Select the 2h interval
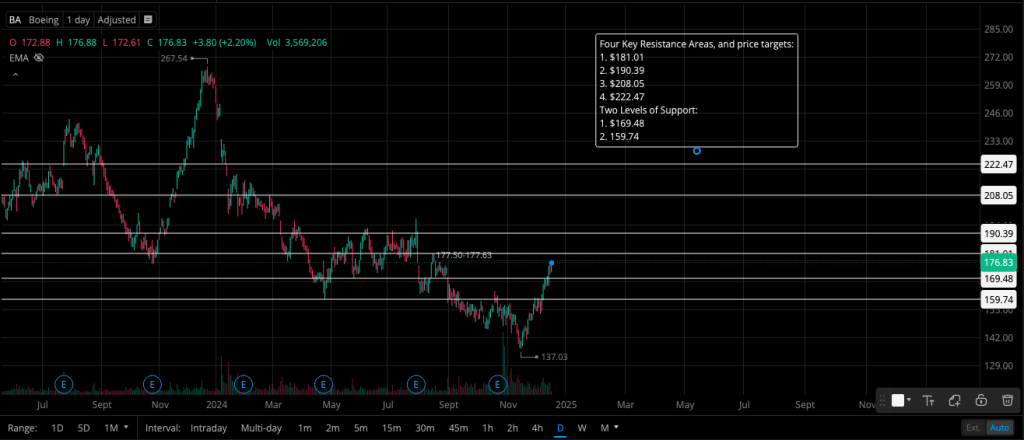Screen dimensions: 1024x440 click(x=512, y=428)
